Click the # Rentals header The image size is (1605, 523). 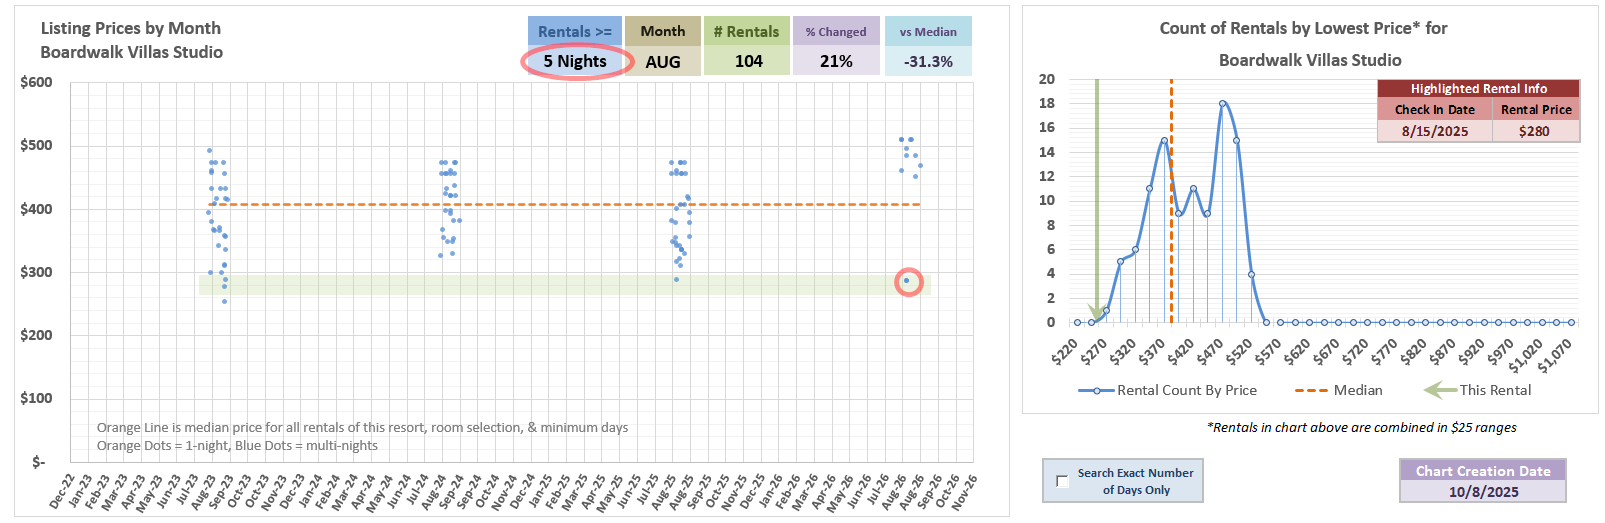tap(746, 31)
